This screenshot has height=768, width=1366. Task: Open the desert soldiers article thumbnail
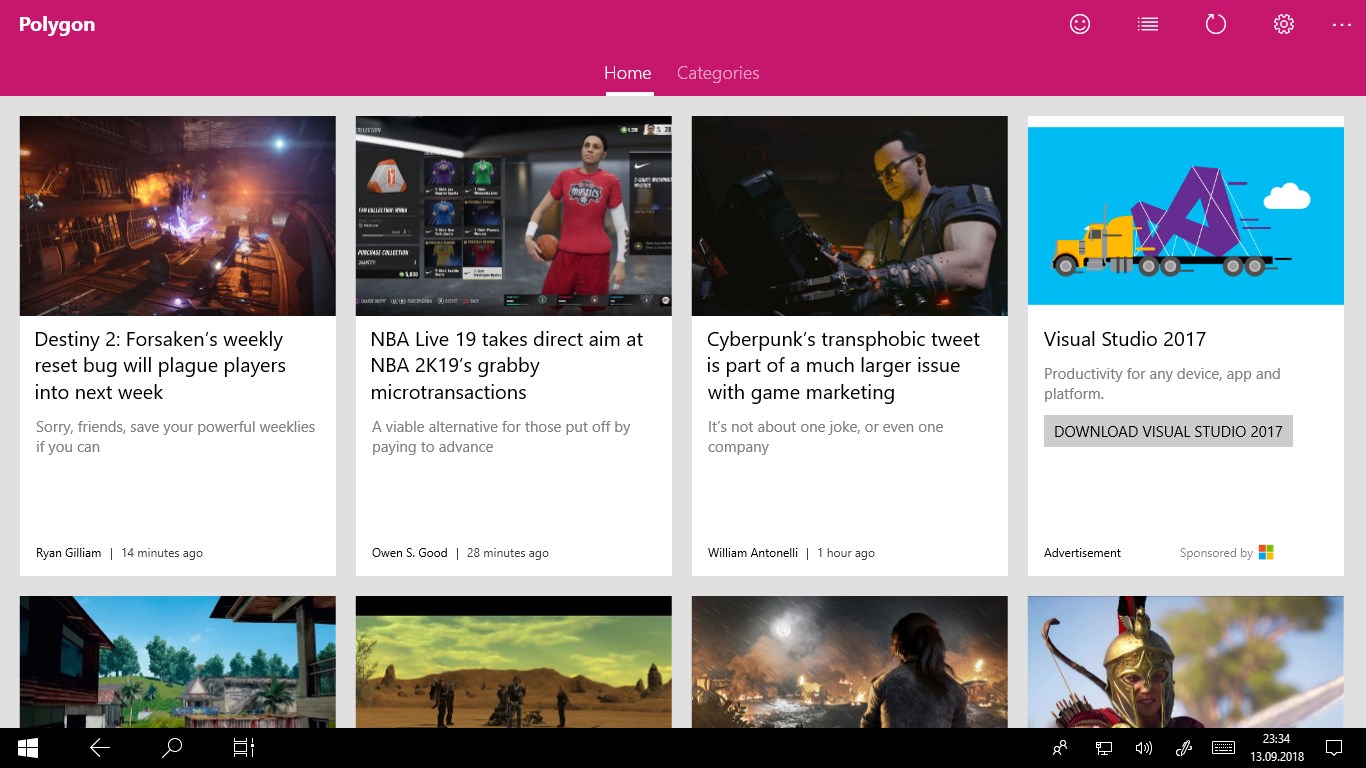pos(514,662)
